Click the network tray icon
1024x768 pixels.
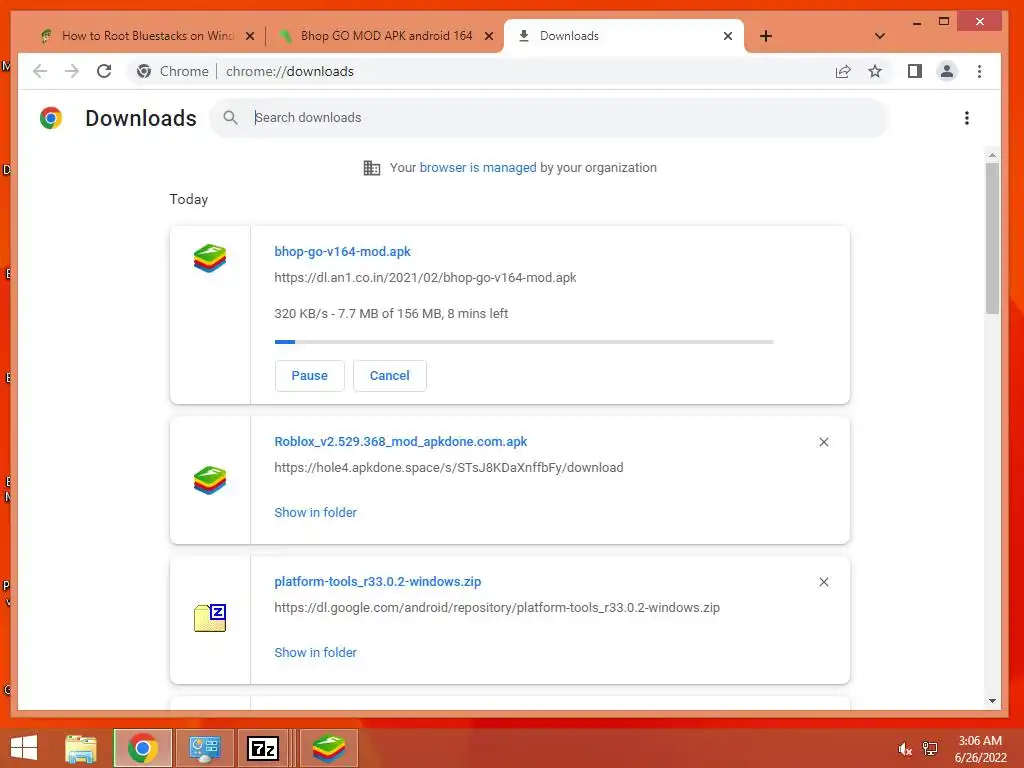930,749
